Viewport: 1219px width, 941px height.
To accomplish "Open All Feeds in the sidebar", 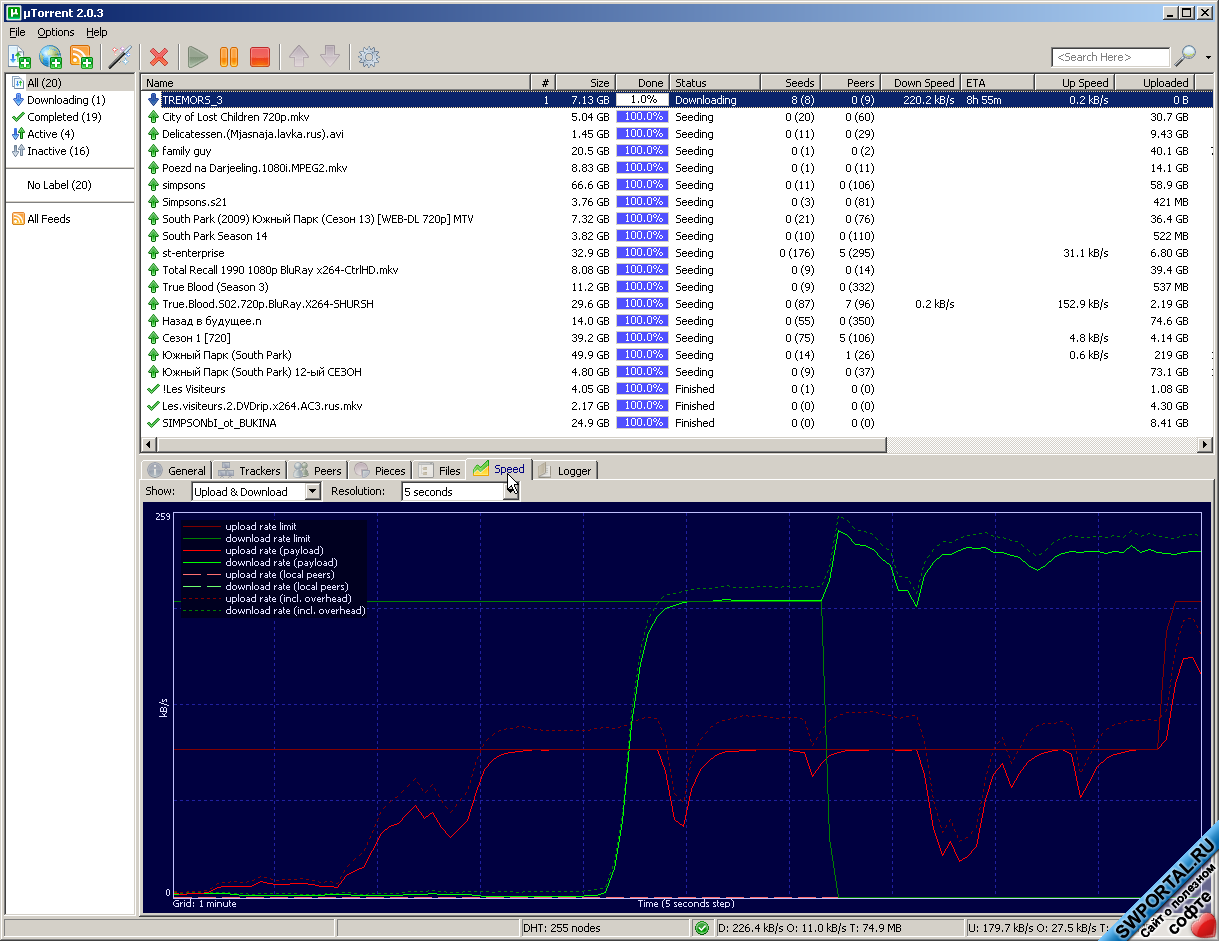I will (x=70, y=219).
